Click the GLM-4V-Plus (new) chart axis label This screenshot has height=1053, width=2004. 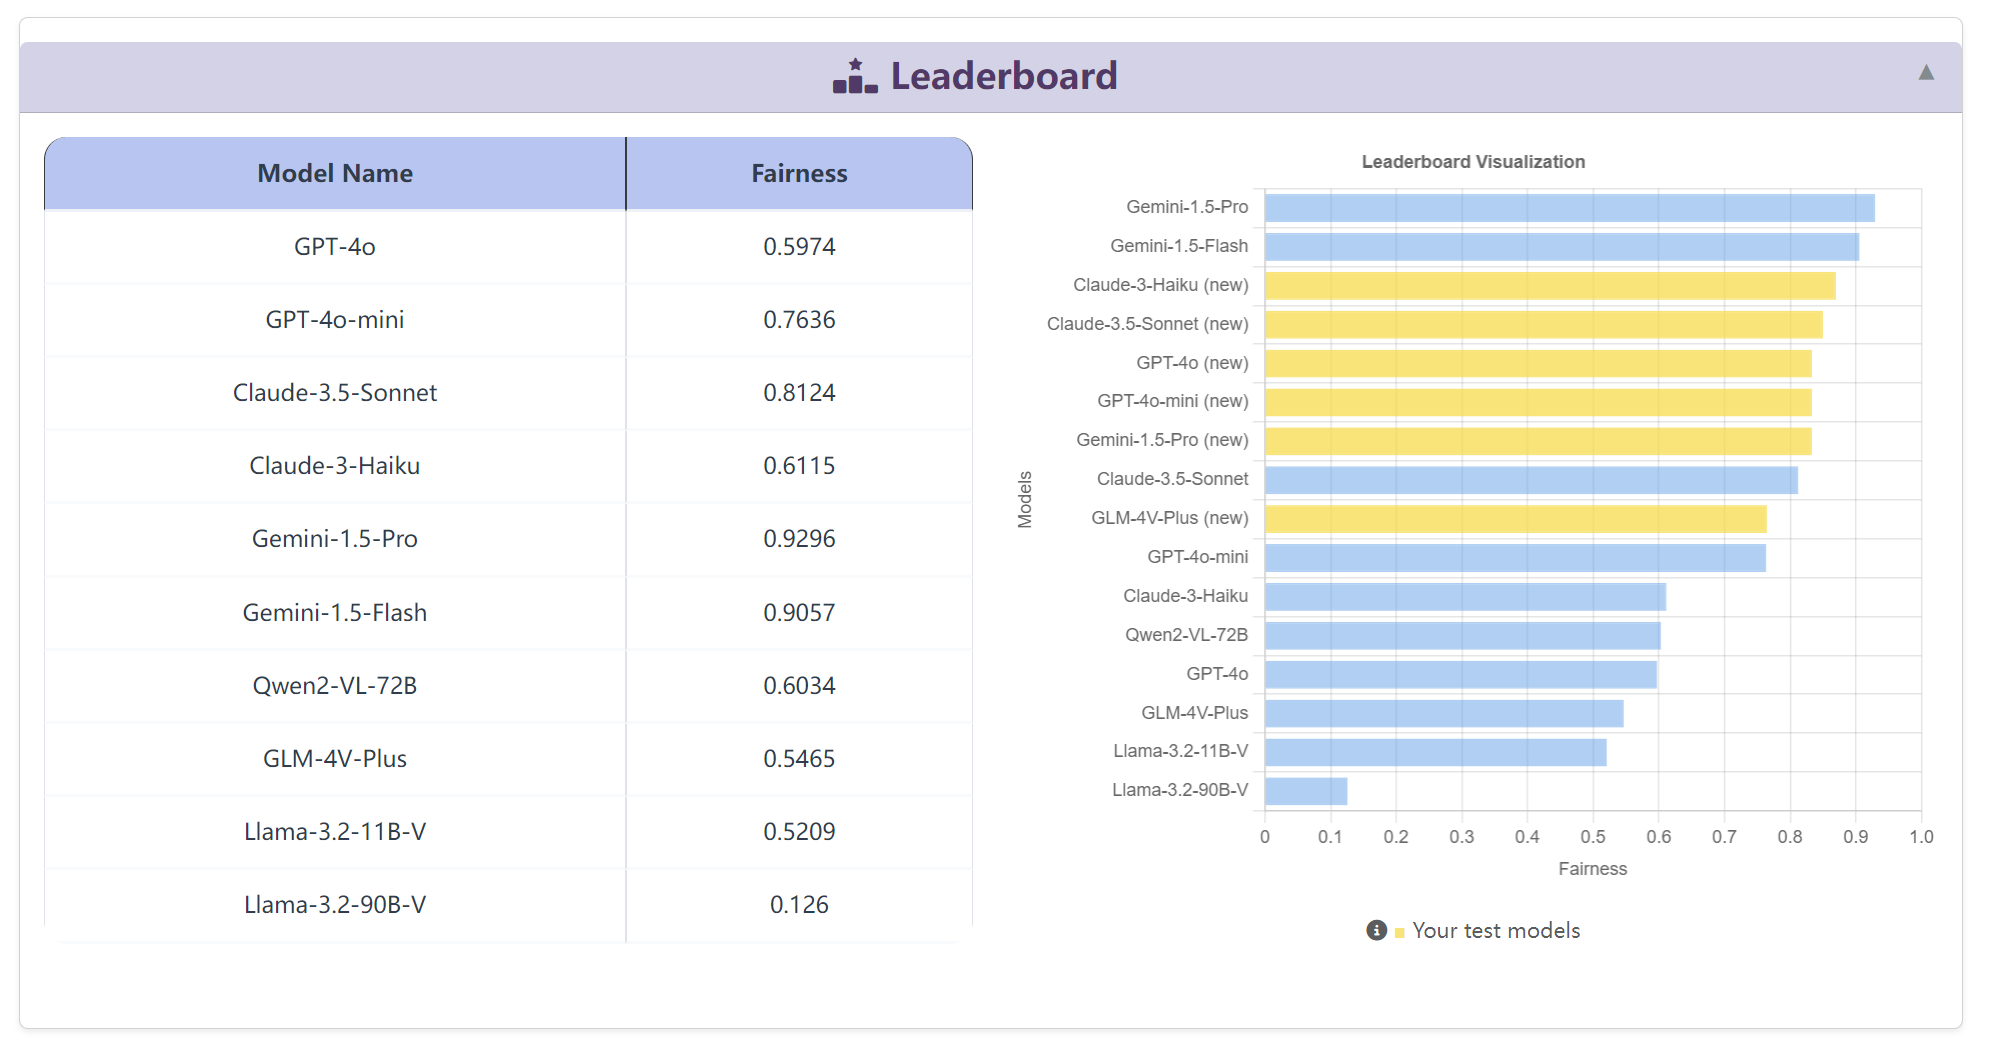click(x=1169, y=518)
